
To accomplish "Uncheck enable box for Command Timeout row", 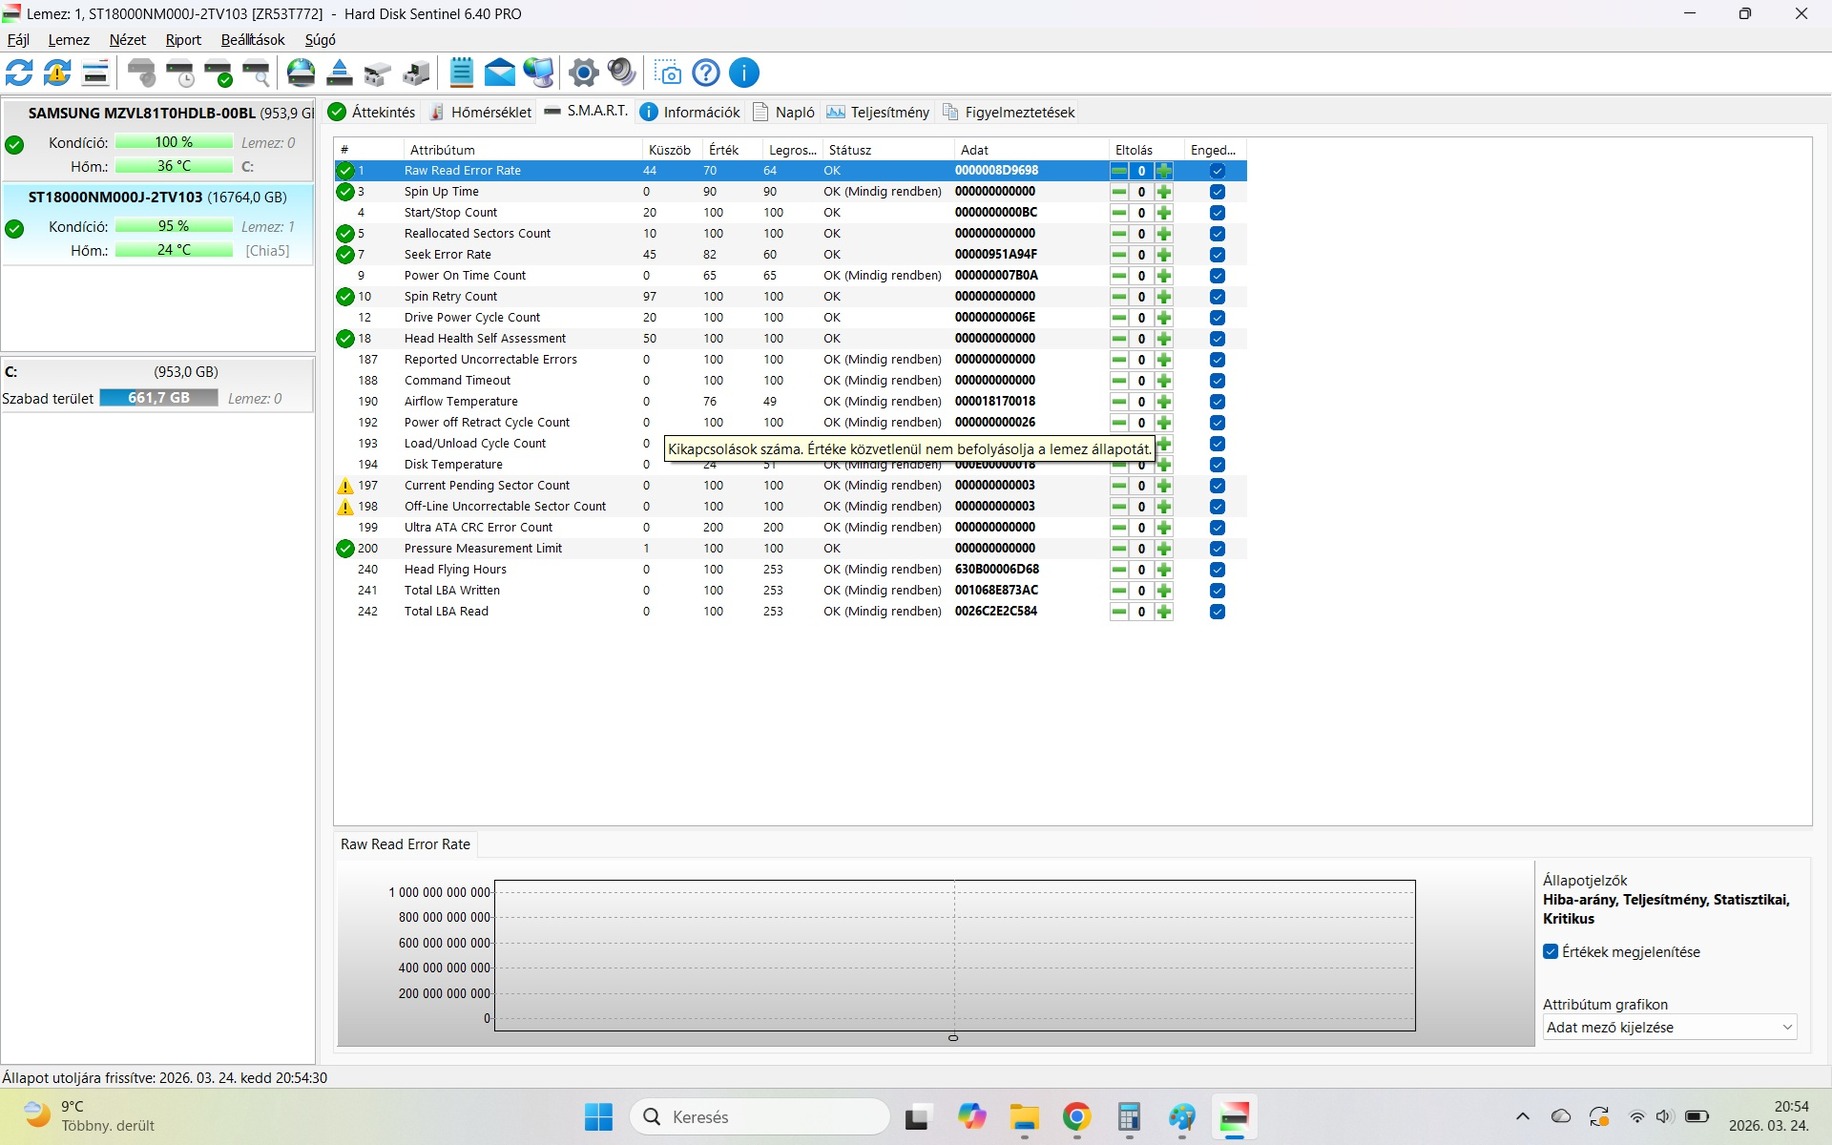I will coord(1217,381).
